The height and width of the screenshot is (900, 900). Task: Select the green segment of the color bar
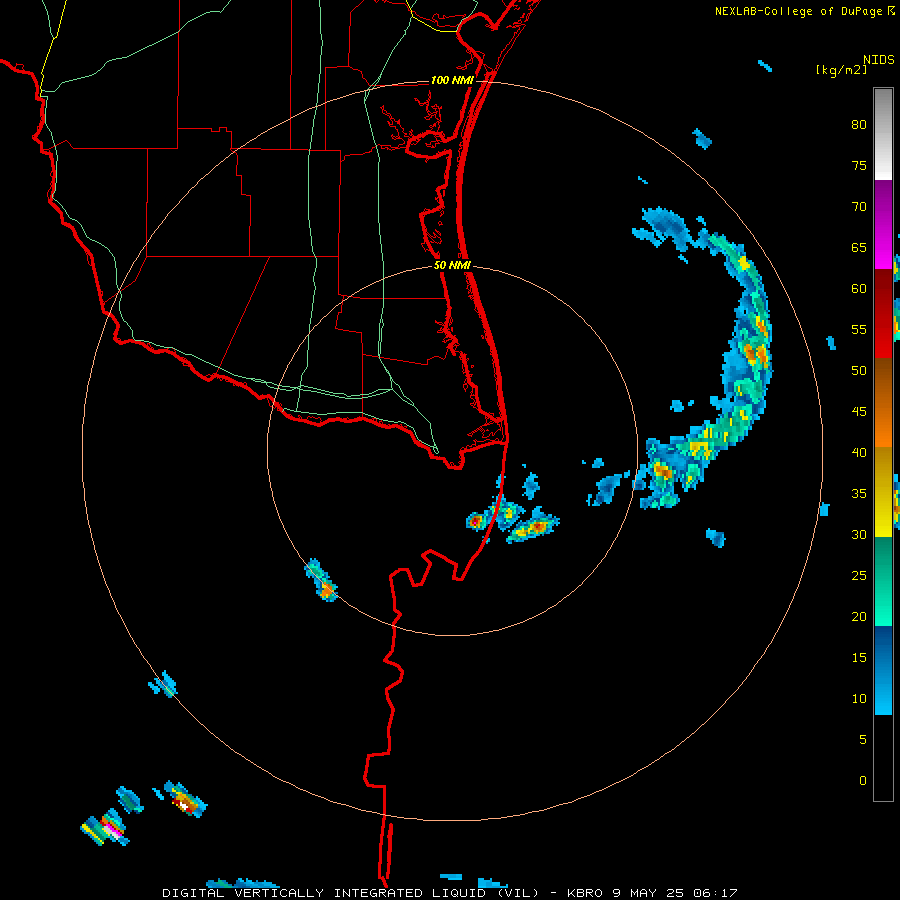[883, 581]
